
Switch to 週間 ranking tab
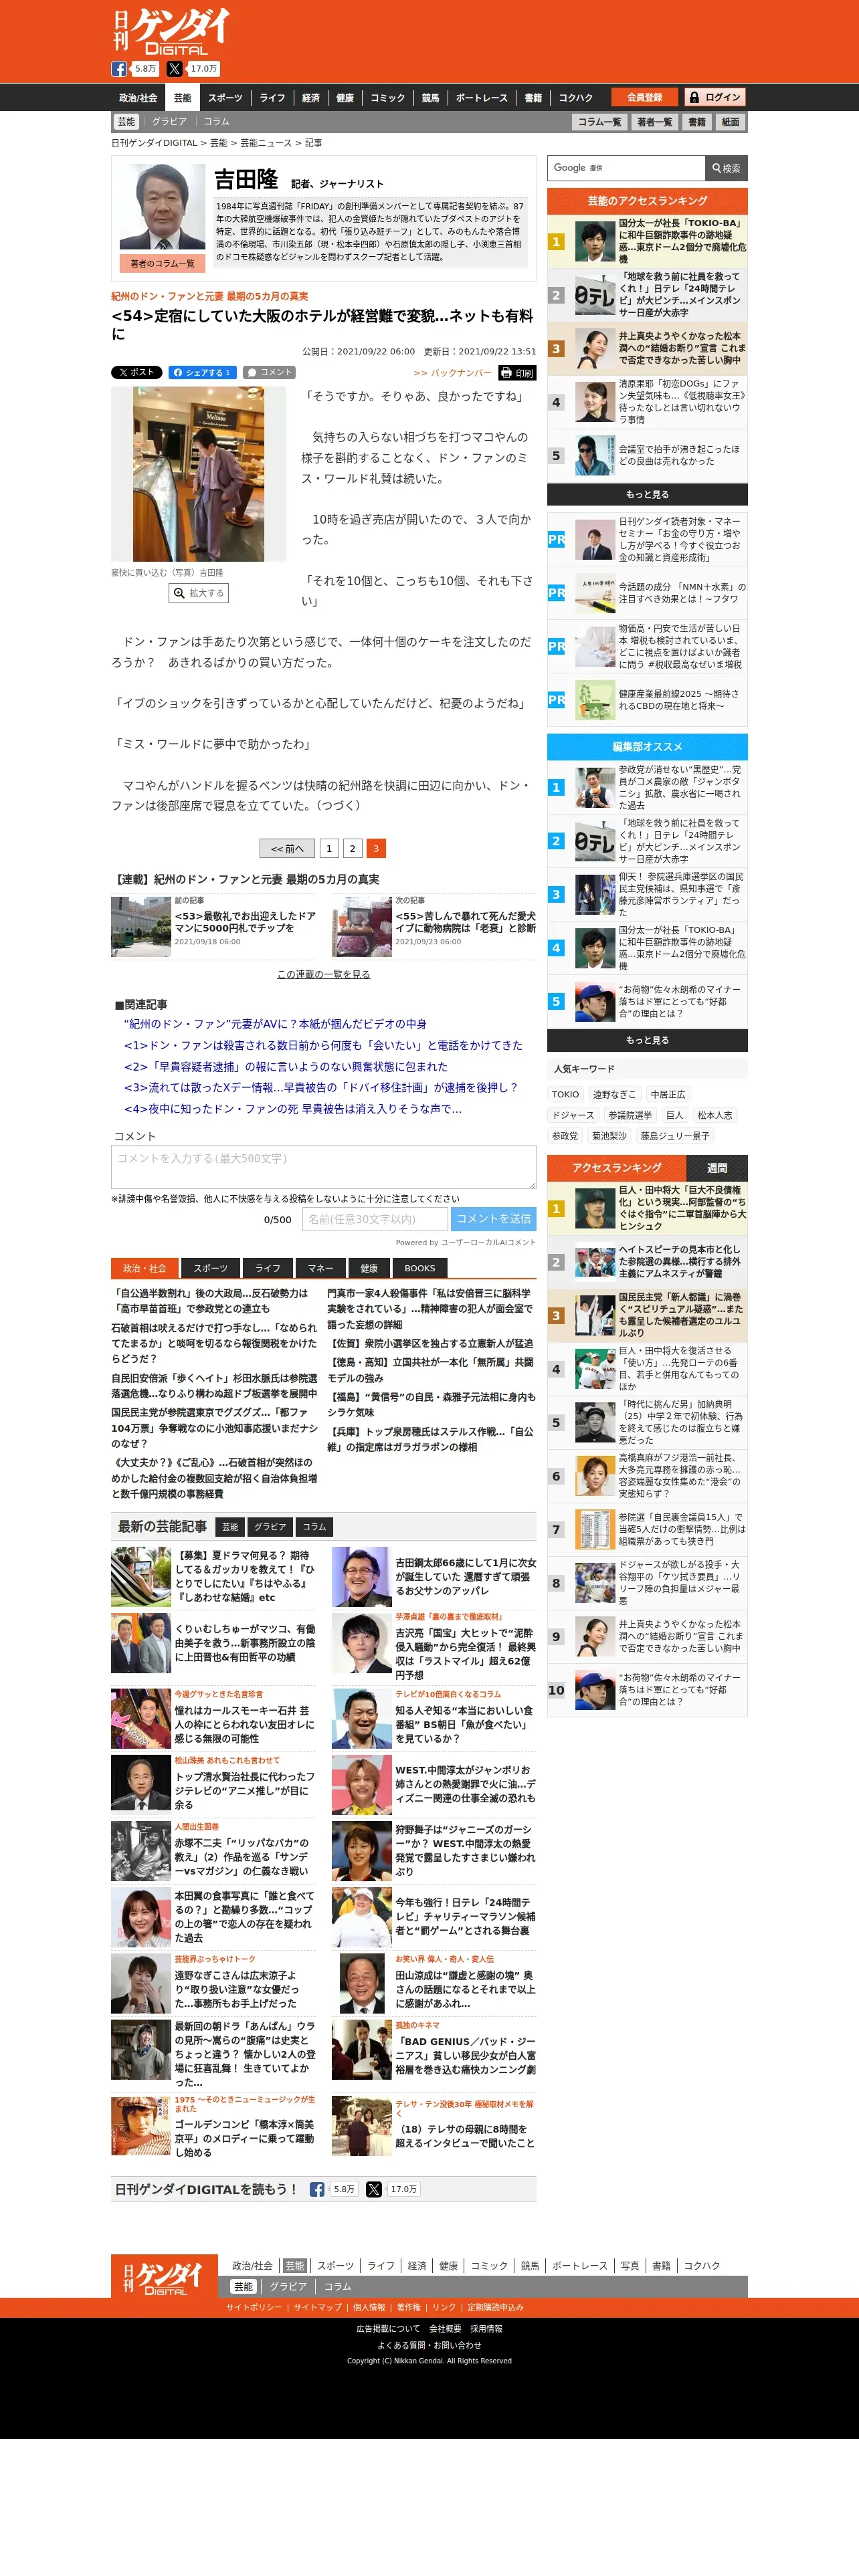(x=717, y=1168)
